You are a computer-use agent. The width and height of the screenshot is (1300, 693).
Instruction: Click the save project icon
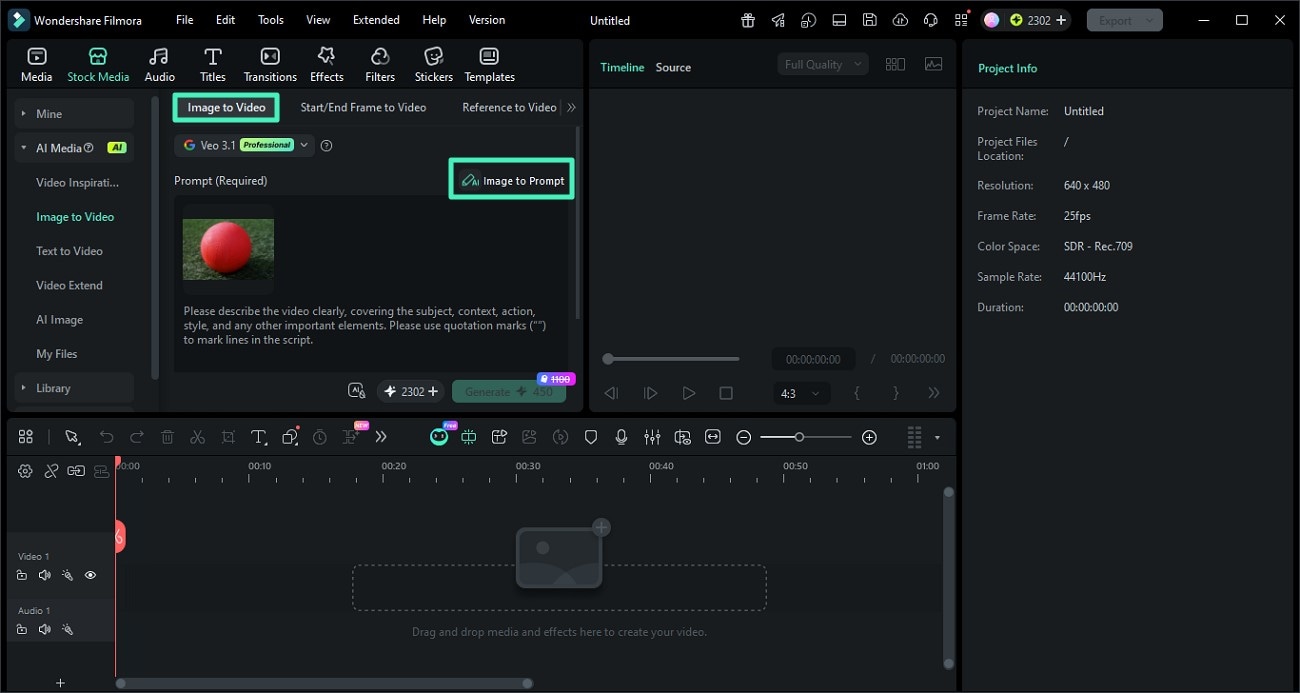click(x=870, y=20)
